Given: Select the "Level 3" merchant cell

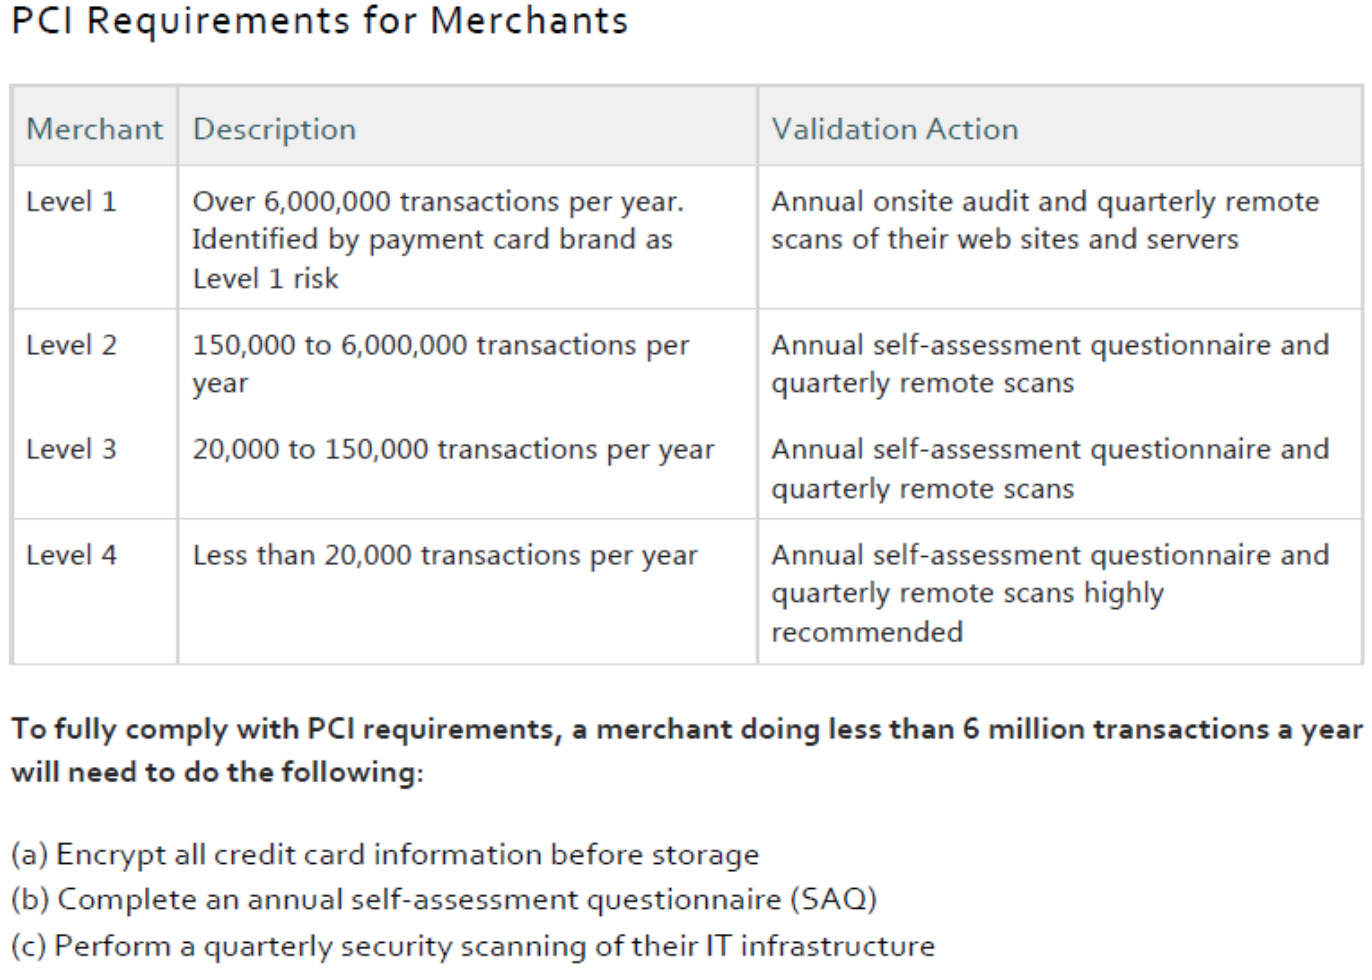Looking at the screenshot, I should pyautogui.click(x=71, y=450).
